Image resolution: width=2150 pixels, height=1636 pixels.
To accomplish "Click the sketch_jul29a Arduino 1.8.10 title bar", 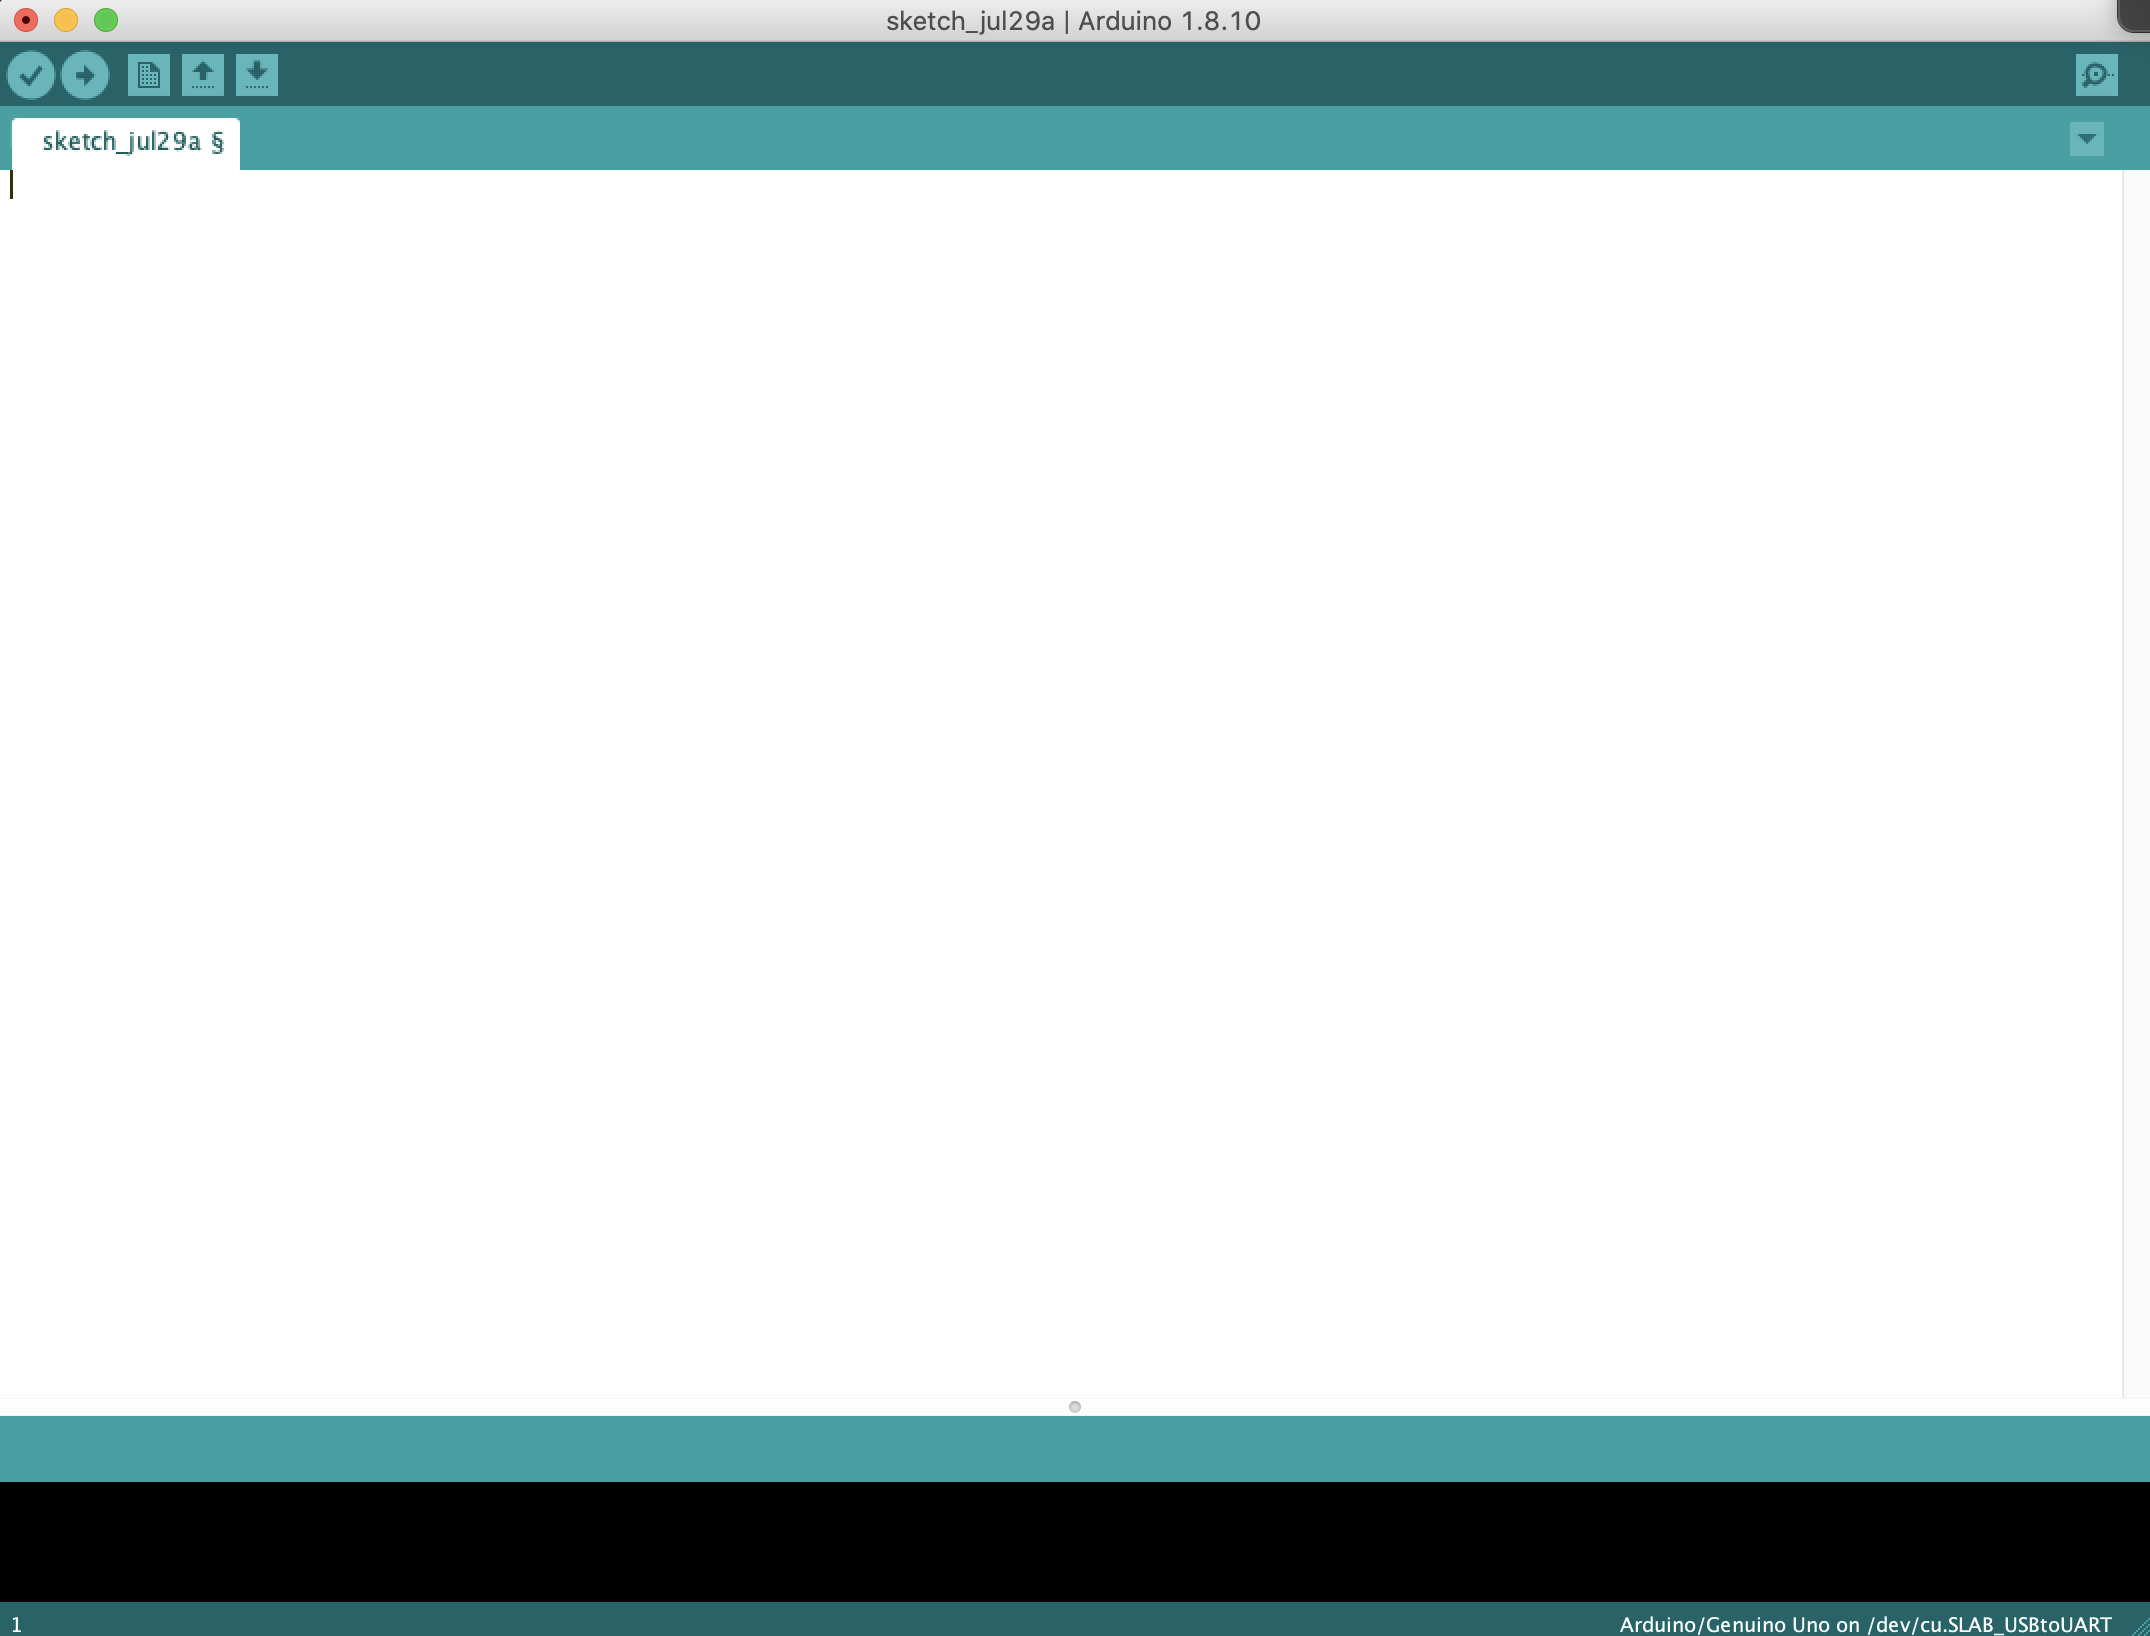I will pos(1072,21).
